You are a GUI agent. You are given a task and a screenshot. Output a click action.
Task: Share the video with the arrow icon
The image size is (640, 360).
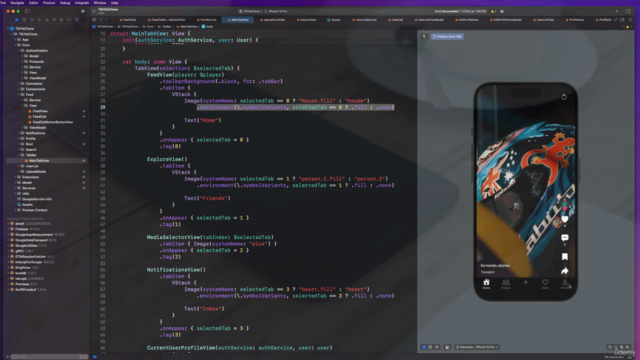[x=564, y=271]
